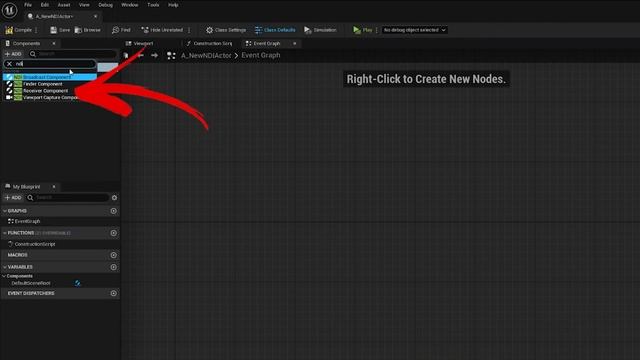This screenshot has height=360, width=640.
Task: Open Class Settings
Action: [226, 30]
